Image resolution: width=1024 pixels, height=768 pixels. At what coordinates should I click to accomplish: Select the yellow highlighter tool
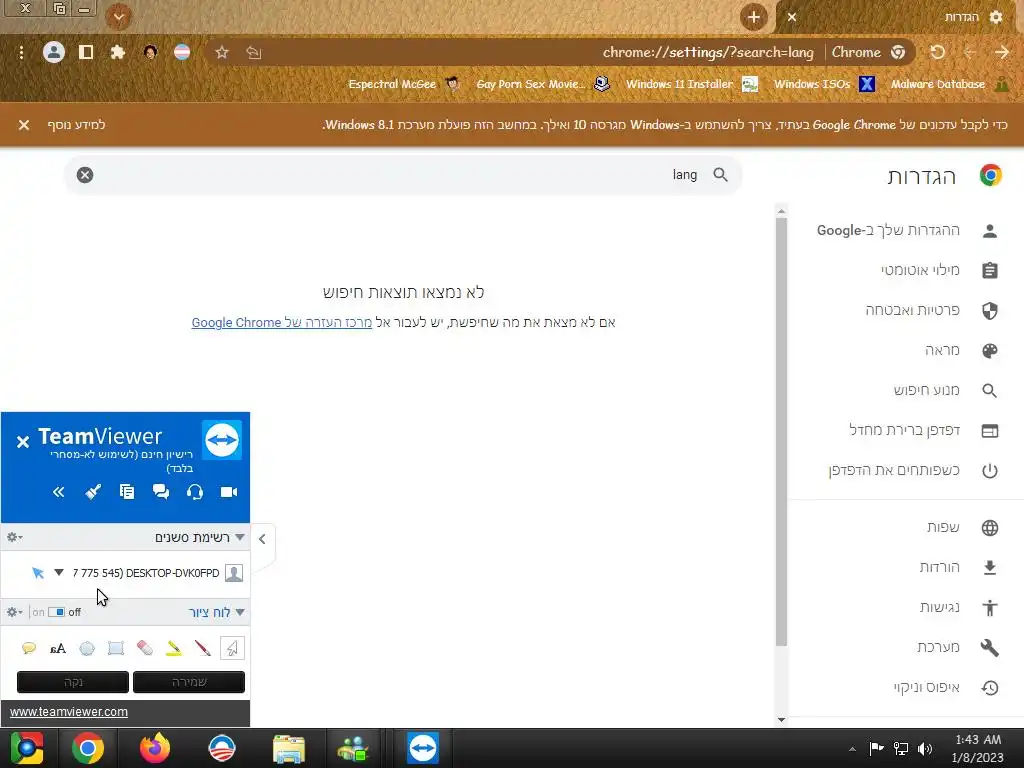pos(174,648)
